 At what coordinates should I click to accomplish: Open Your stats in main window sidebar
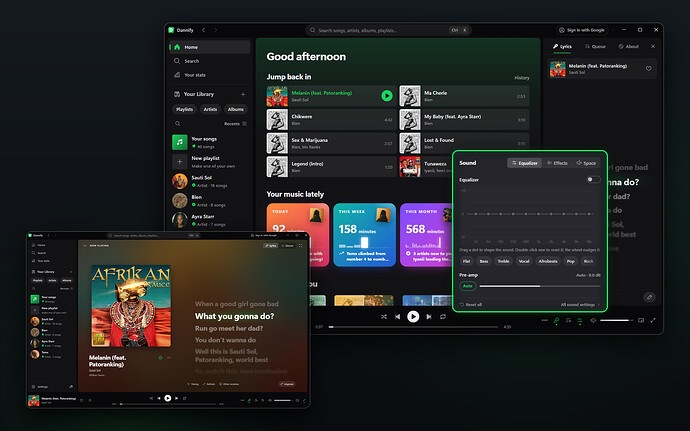pyautogui.click(x=210, y=75)
